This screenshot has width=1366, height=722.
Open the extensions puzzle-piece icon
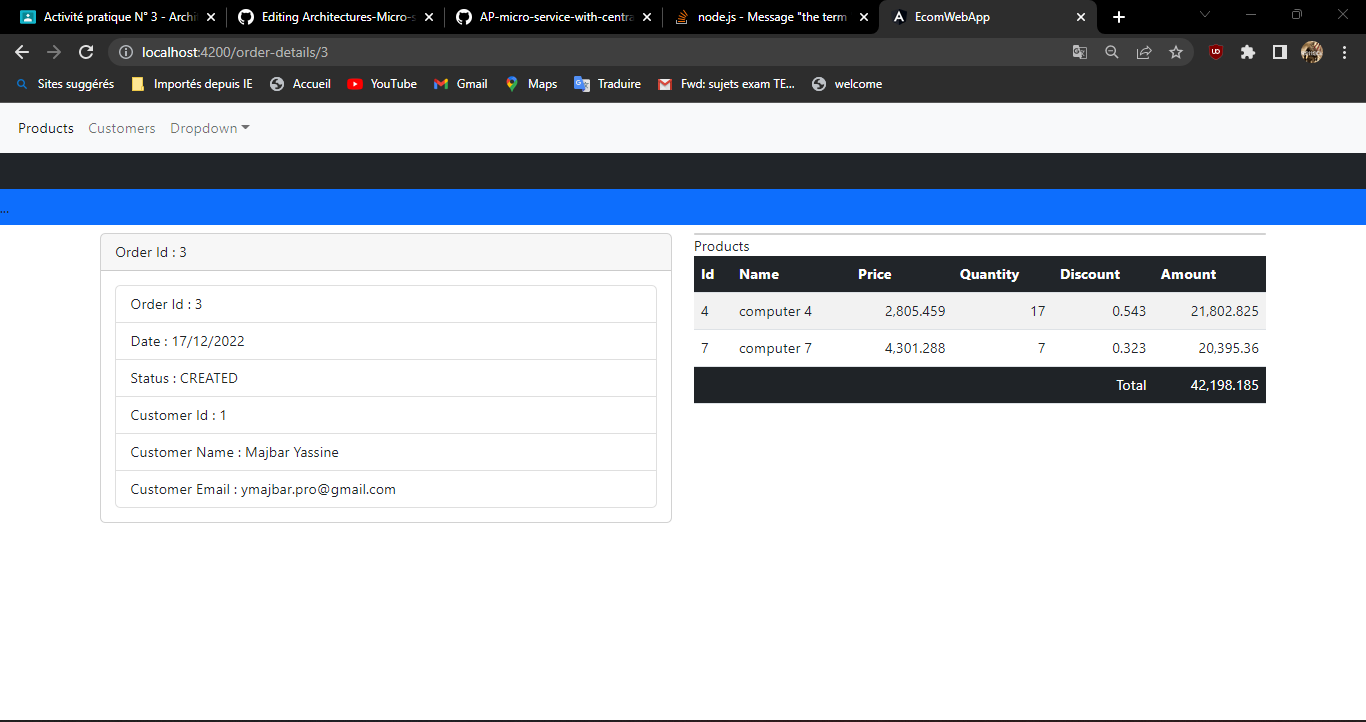click(1247, 52)
